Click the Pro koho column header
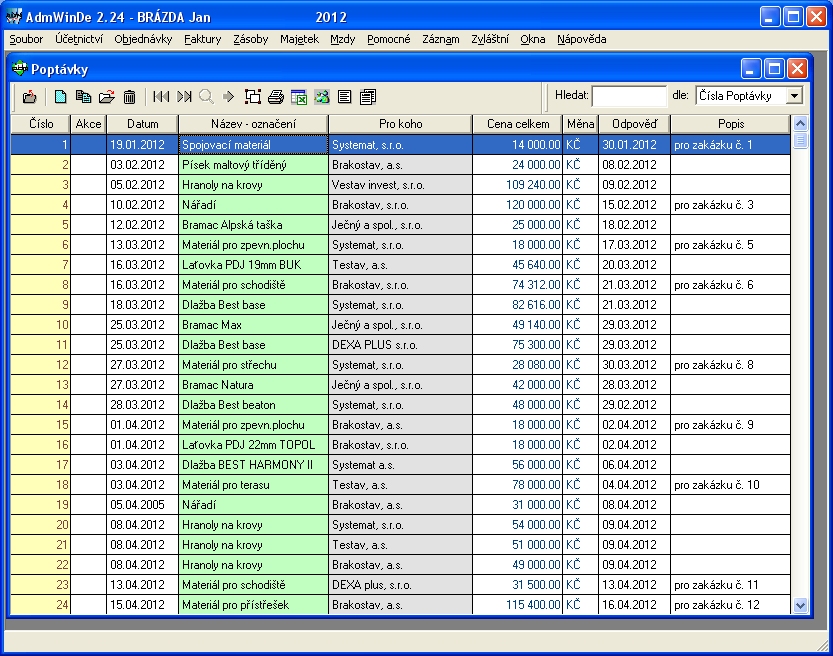The image size is (833, 656). click(x=401, y=124)
